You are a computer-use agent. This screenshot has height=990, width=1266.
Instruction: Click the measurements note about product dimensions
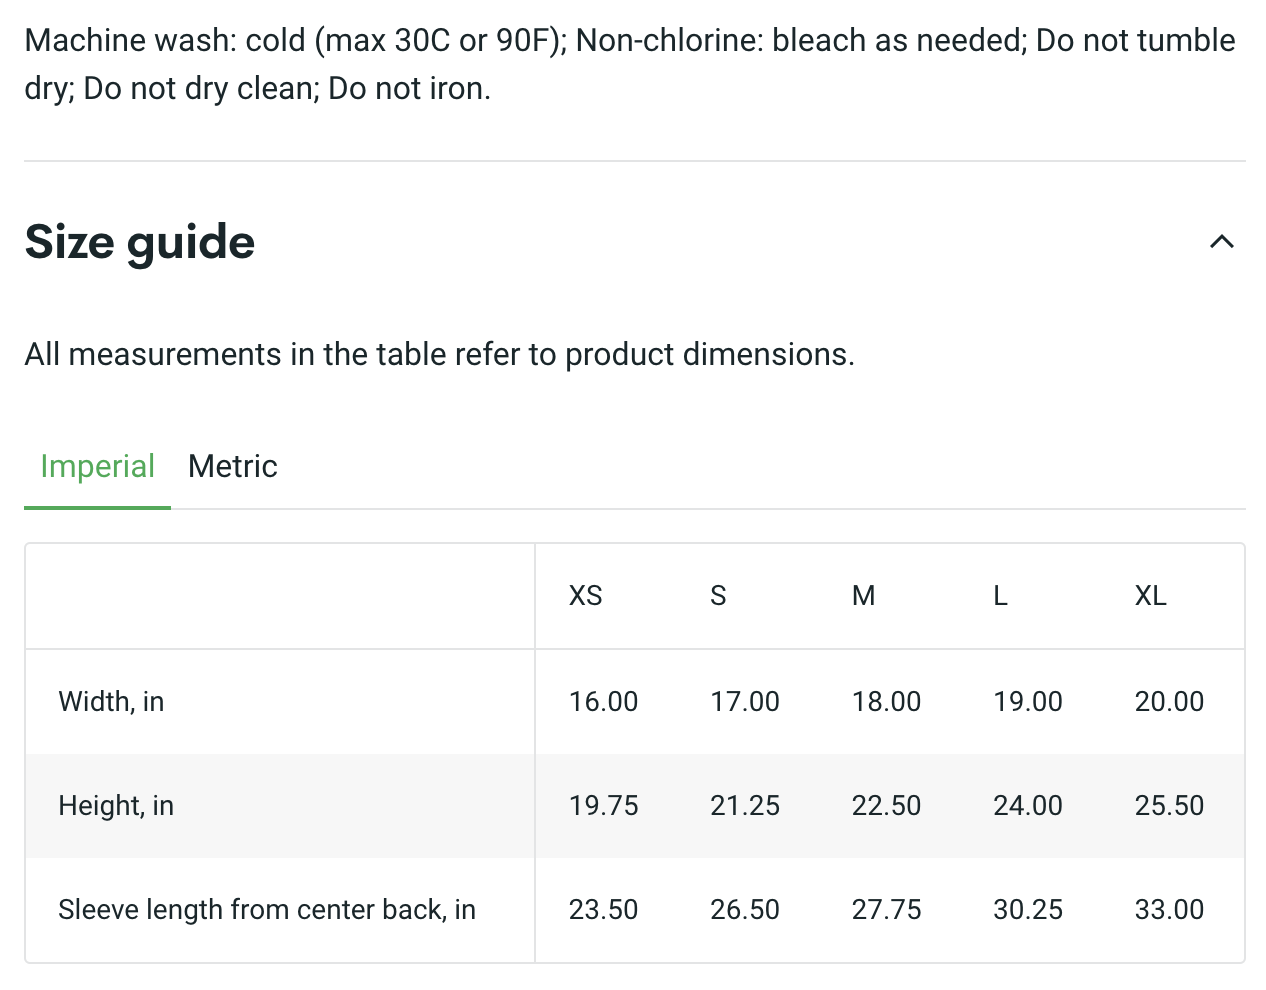439,354
